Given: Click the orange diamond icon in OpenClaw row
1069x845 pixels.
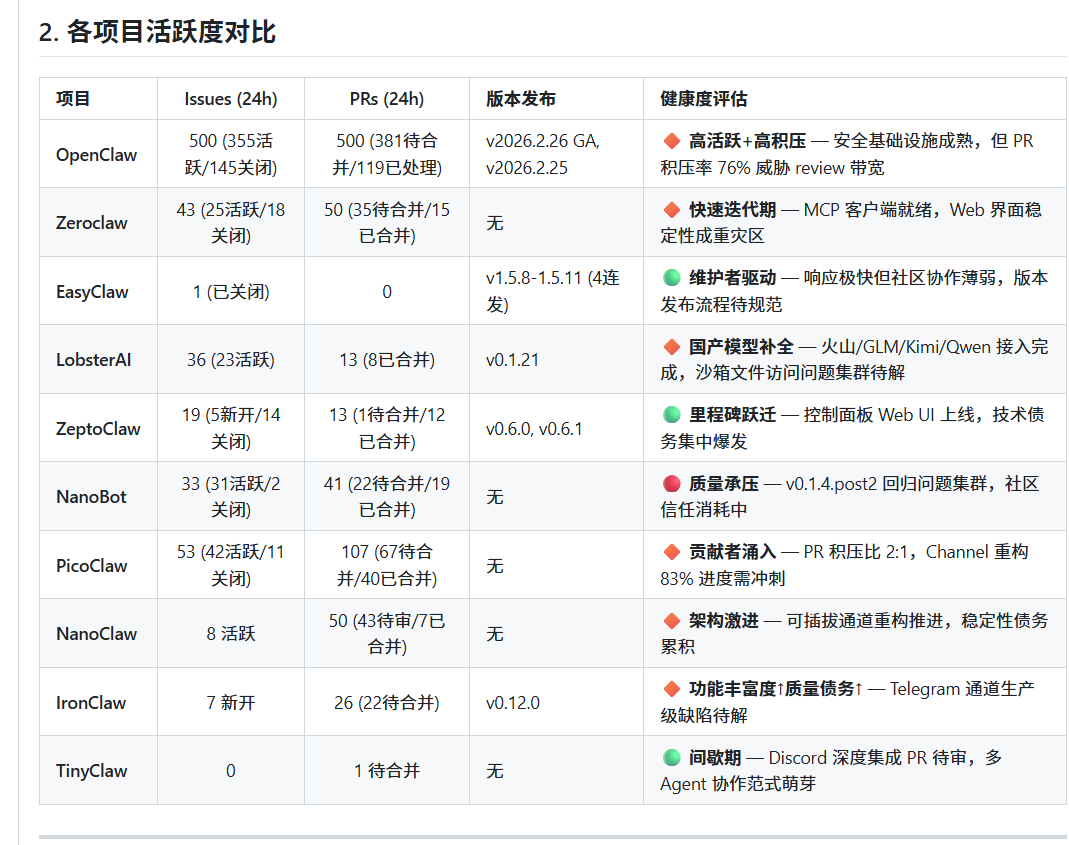Looking at the screenshot, I should [671, 141].
